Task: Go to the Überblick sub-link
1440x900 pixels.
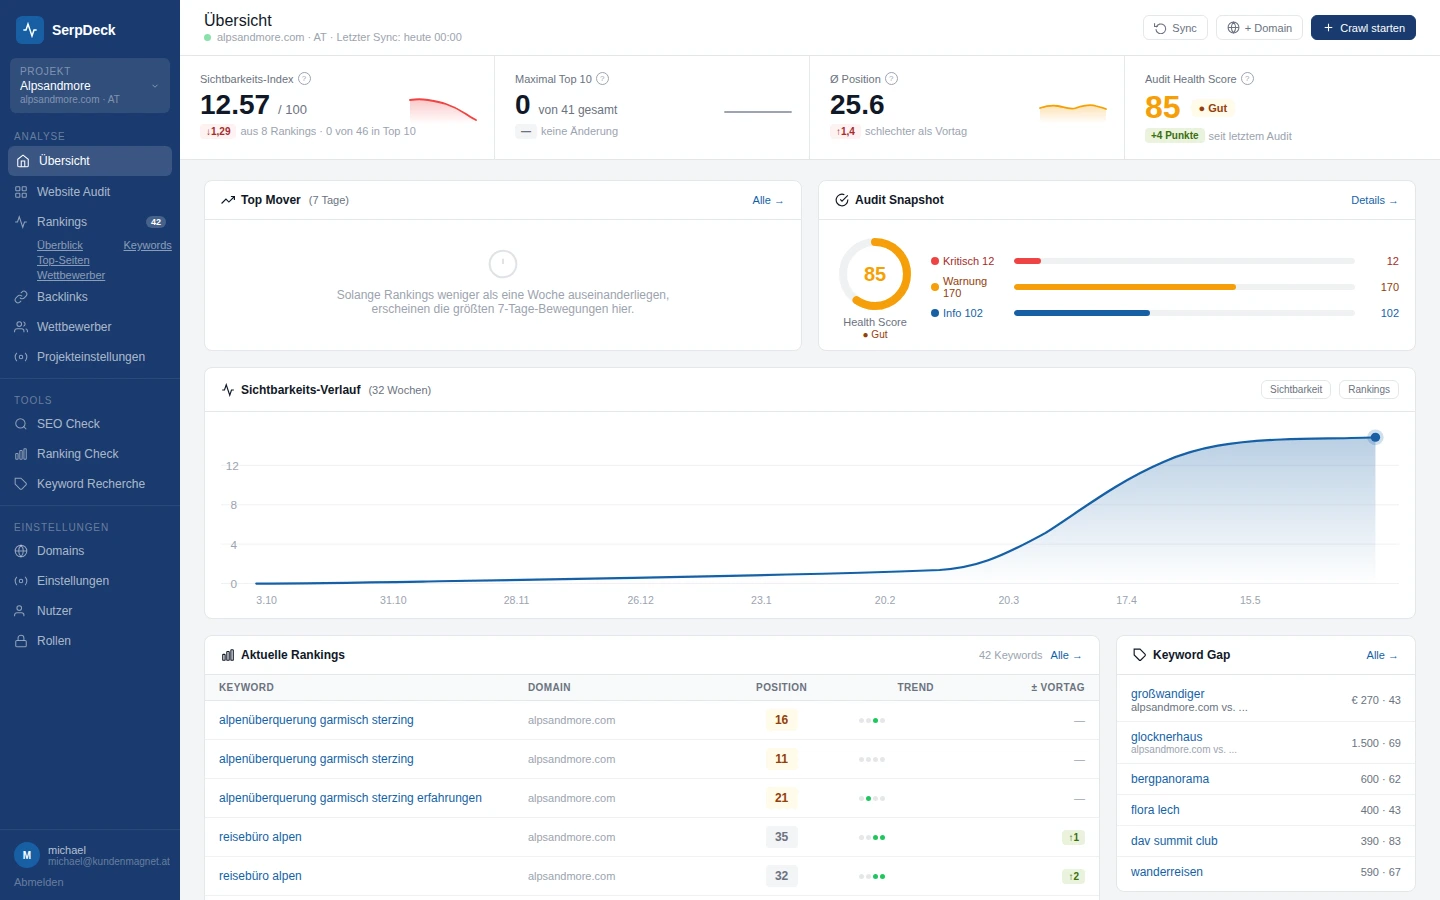Action: pos(60,245)
